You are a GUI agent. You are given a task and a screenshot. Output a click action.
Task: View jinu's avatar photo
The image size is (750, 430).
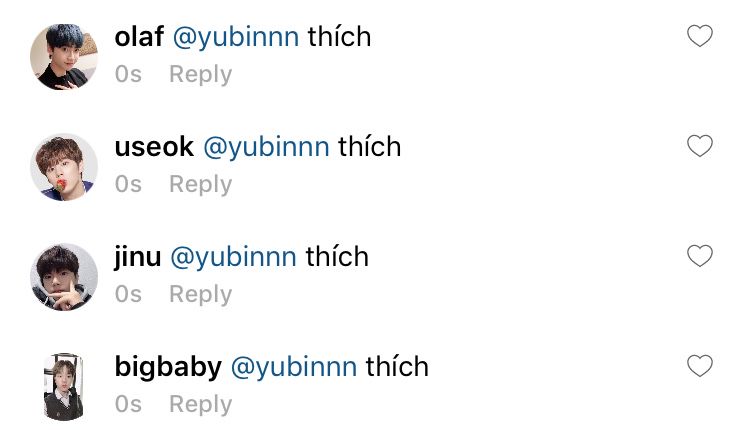(64, 277)
